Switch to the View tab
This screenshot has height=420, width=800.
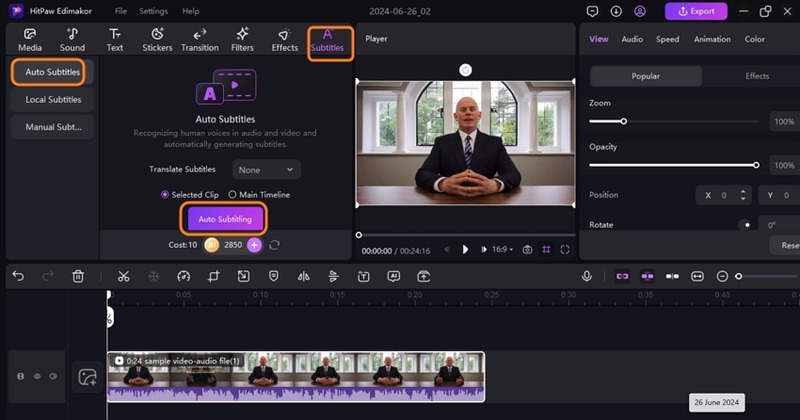[x=598, y=39]
